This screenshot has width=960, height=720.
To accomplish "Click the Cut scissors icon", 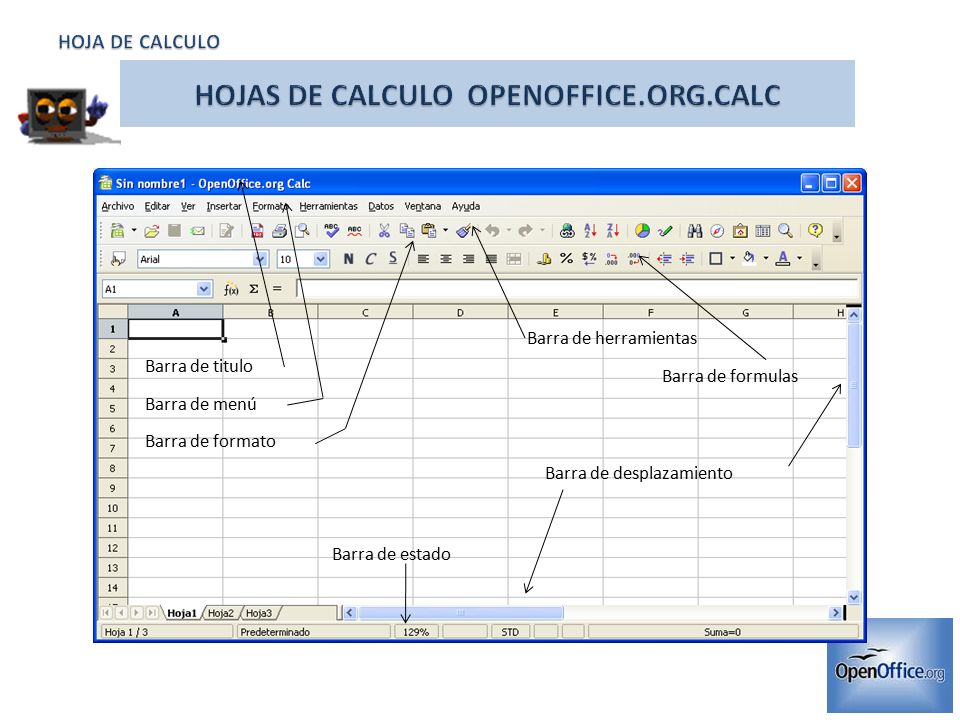I will [x=384, y=231].
